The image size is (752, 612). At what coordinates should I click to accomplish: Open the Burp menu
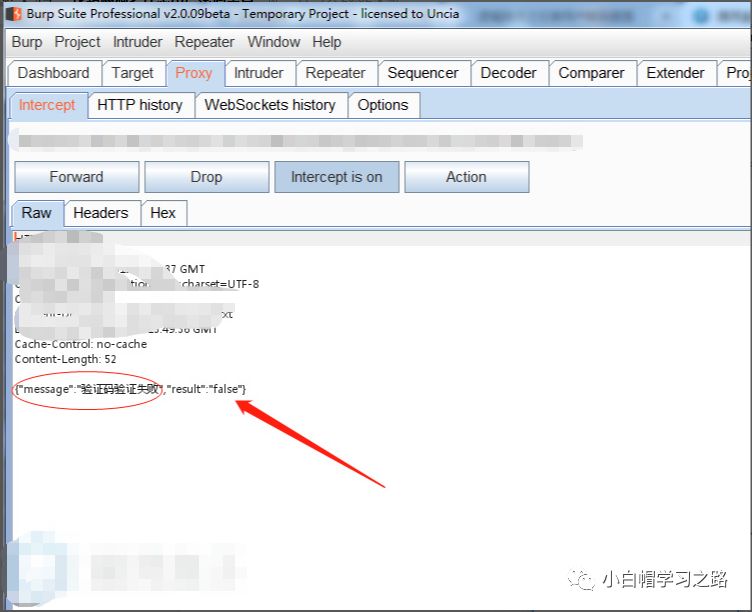27,42
